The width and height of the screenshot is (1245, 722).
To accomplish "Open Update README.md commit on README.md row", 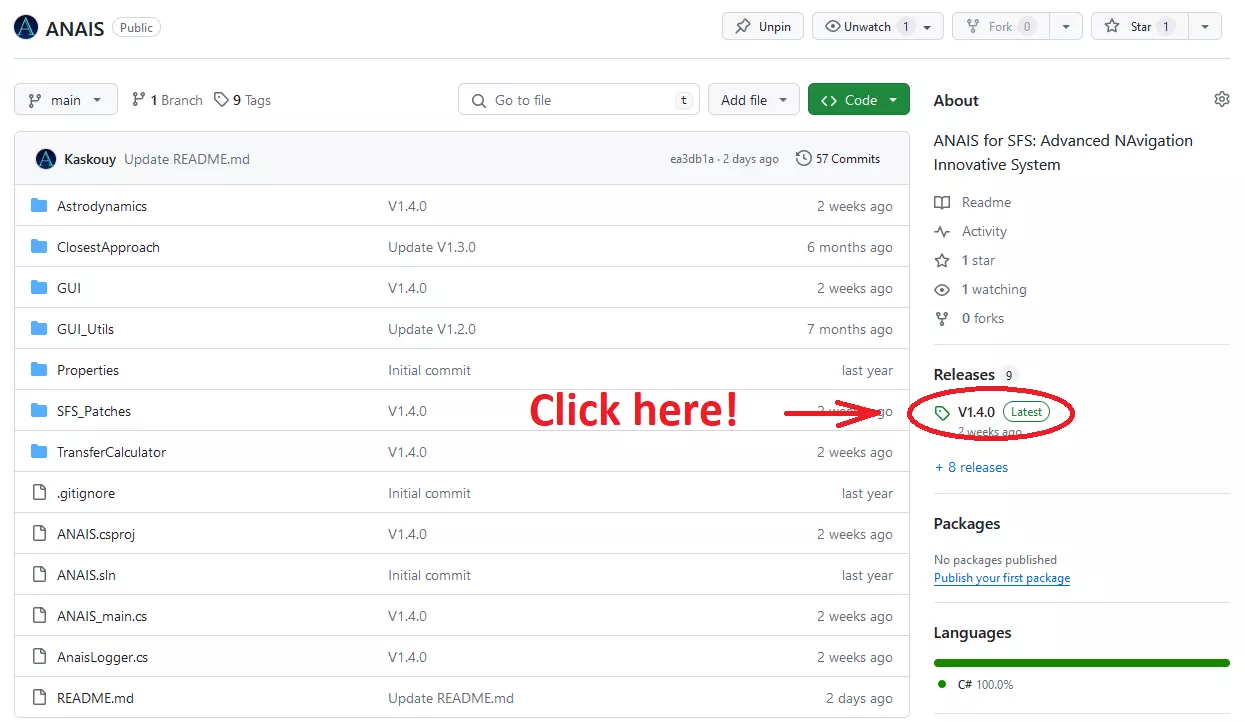I will [451, 698].
